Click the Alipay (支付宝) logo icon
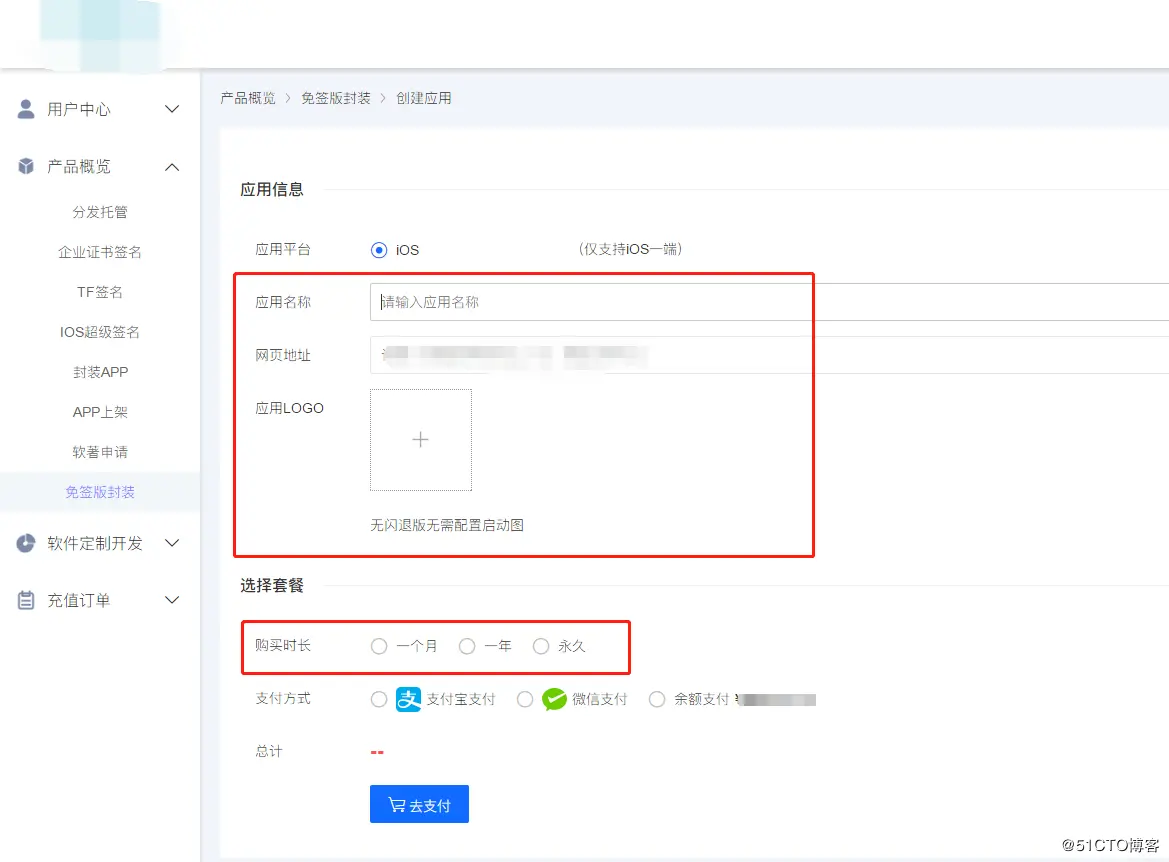1169x862 pixels. (406, 699)
